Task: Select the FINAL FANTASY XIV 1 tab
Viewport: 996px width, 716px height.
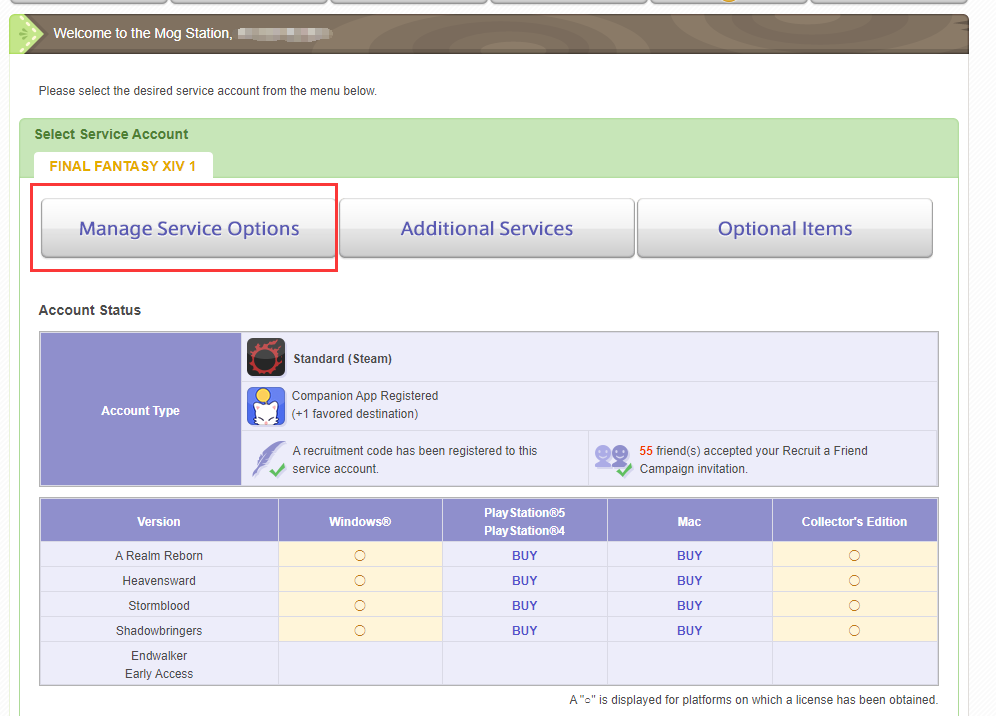Action: [x=123, y=166]
